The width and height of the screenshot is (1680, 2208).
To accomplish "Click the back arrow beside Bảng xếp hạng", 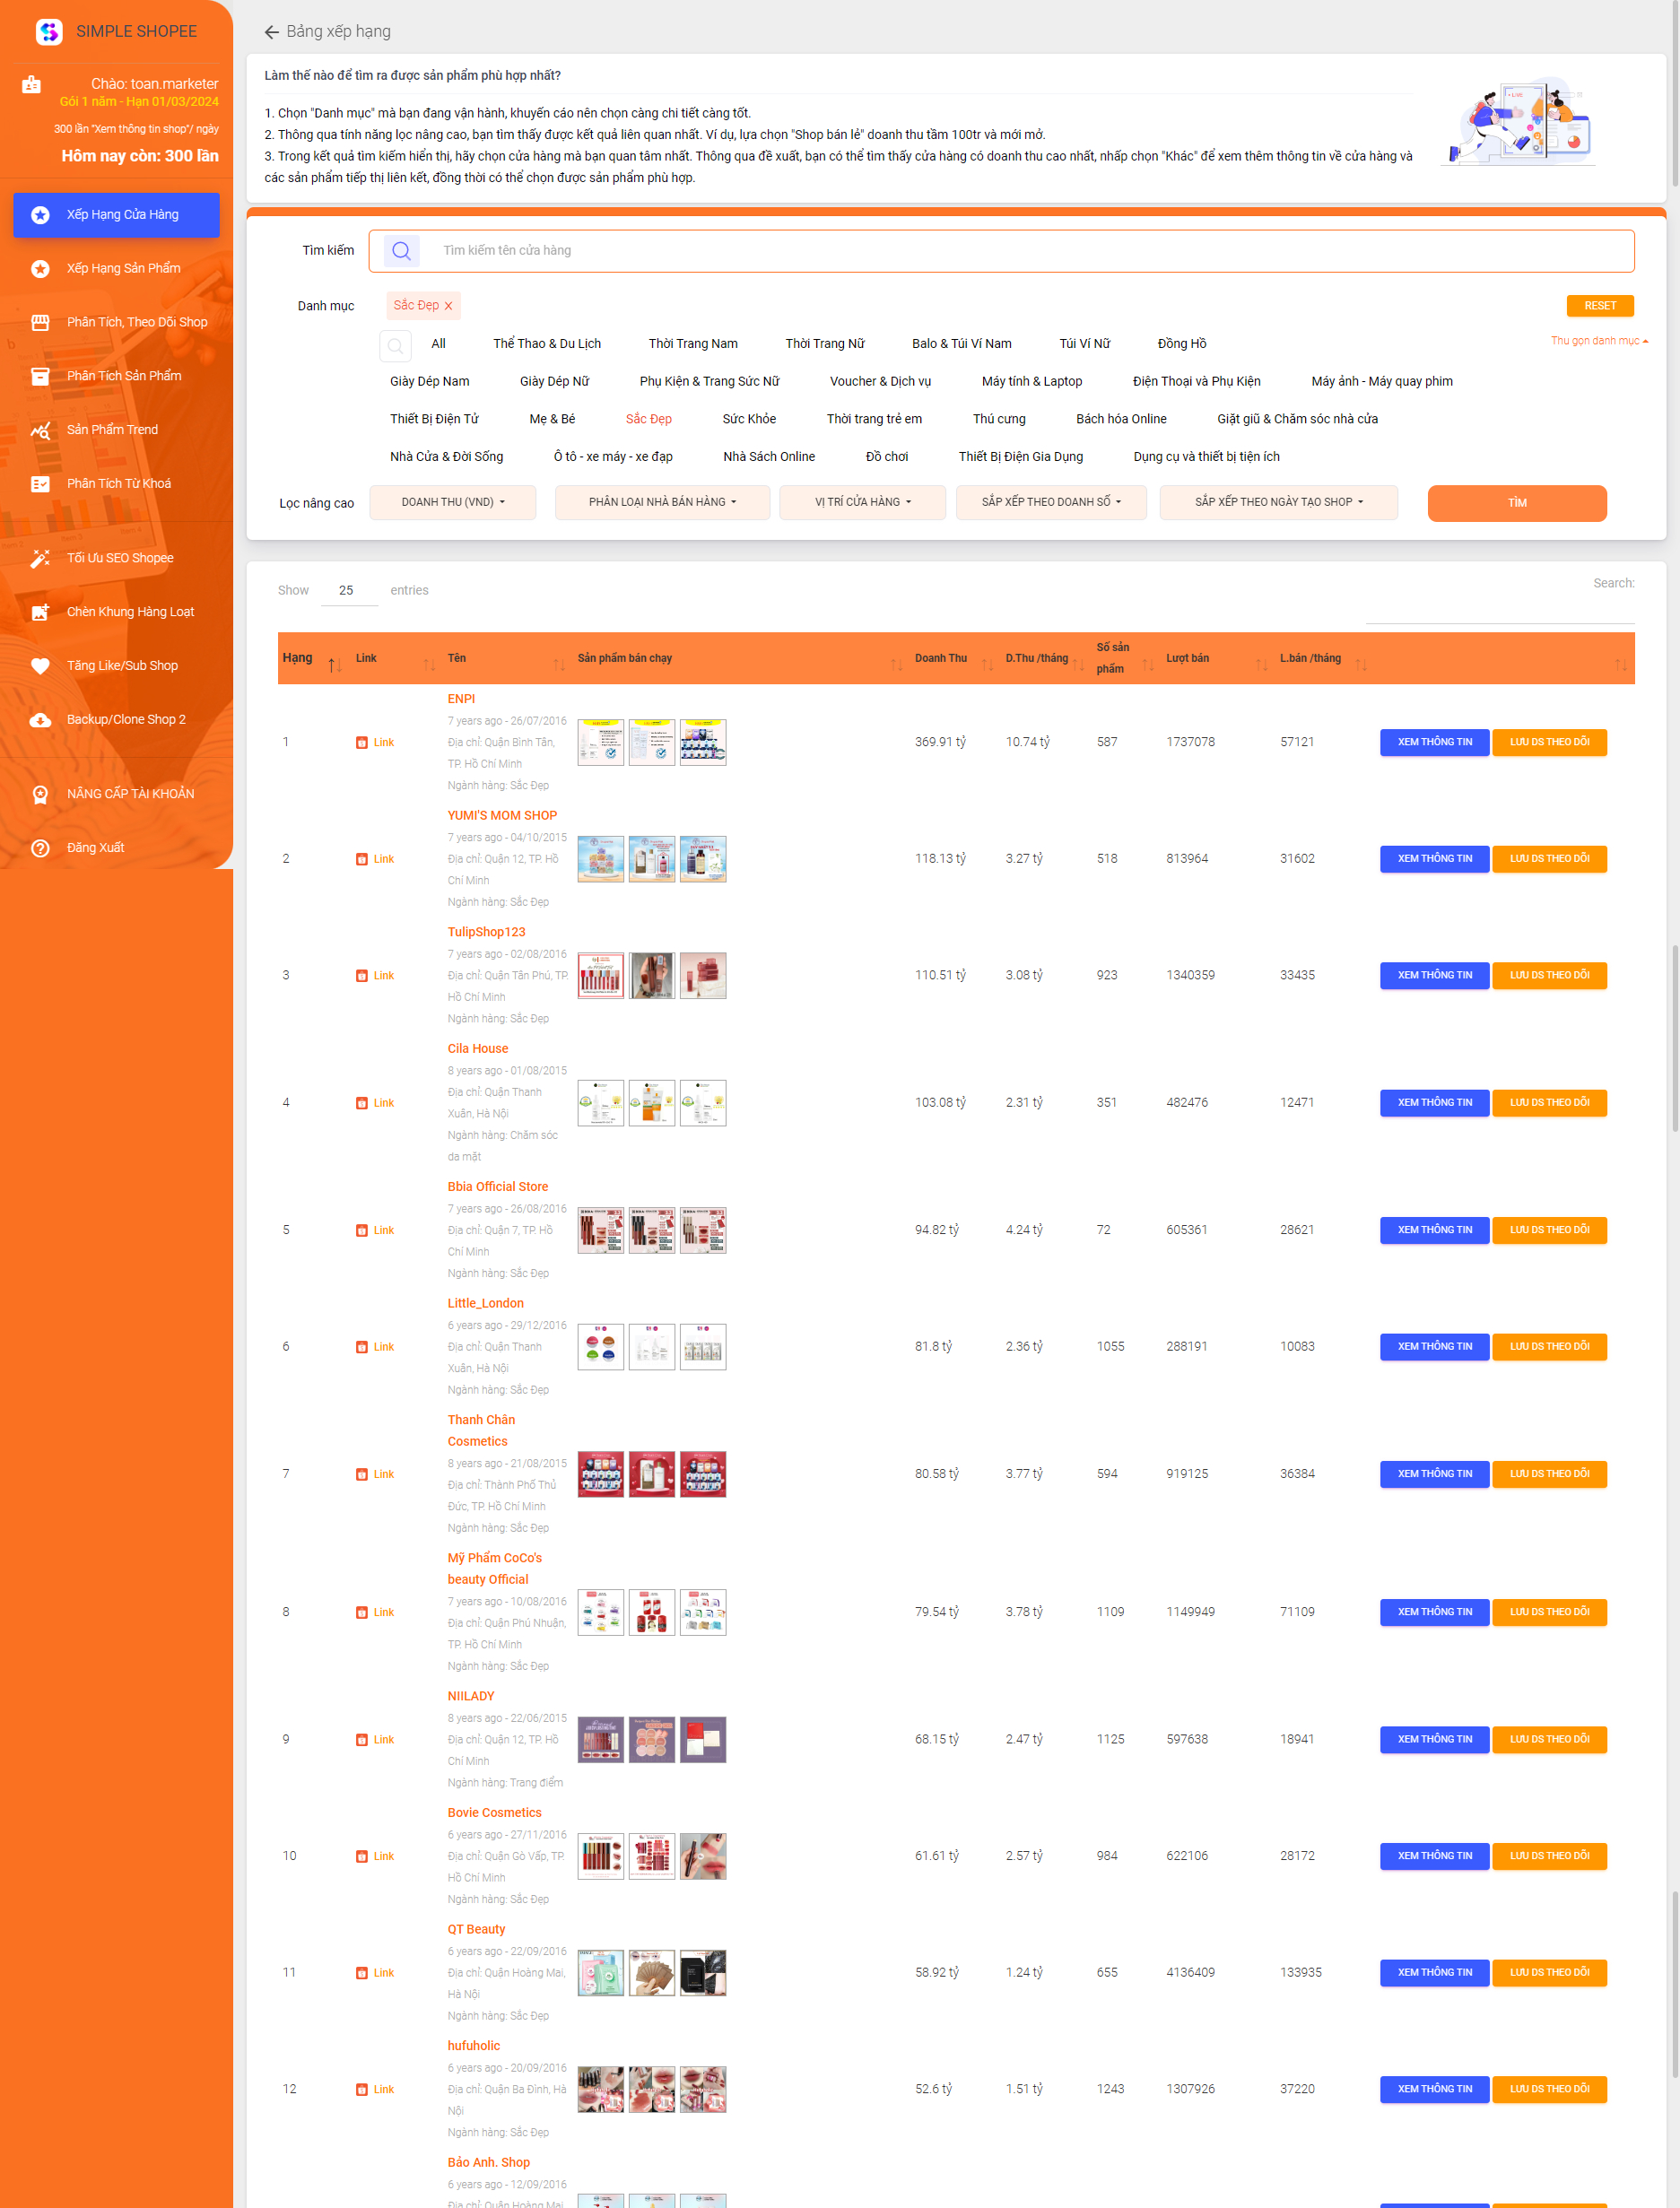I will [x=271, y=32].
